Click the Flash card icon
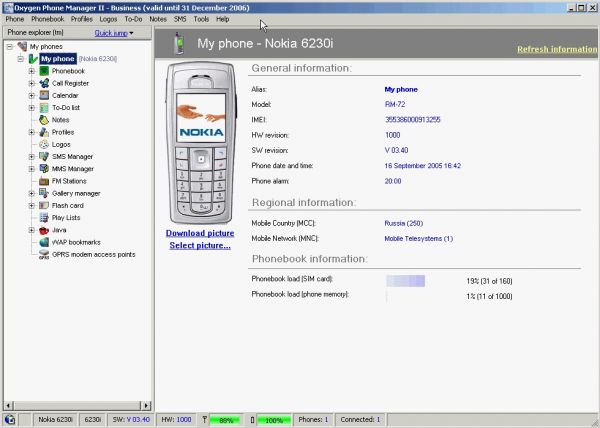The image size is (600, 428). click(x=44, y=205)
